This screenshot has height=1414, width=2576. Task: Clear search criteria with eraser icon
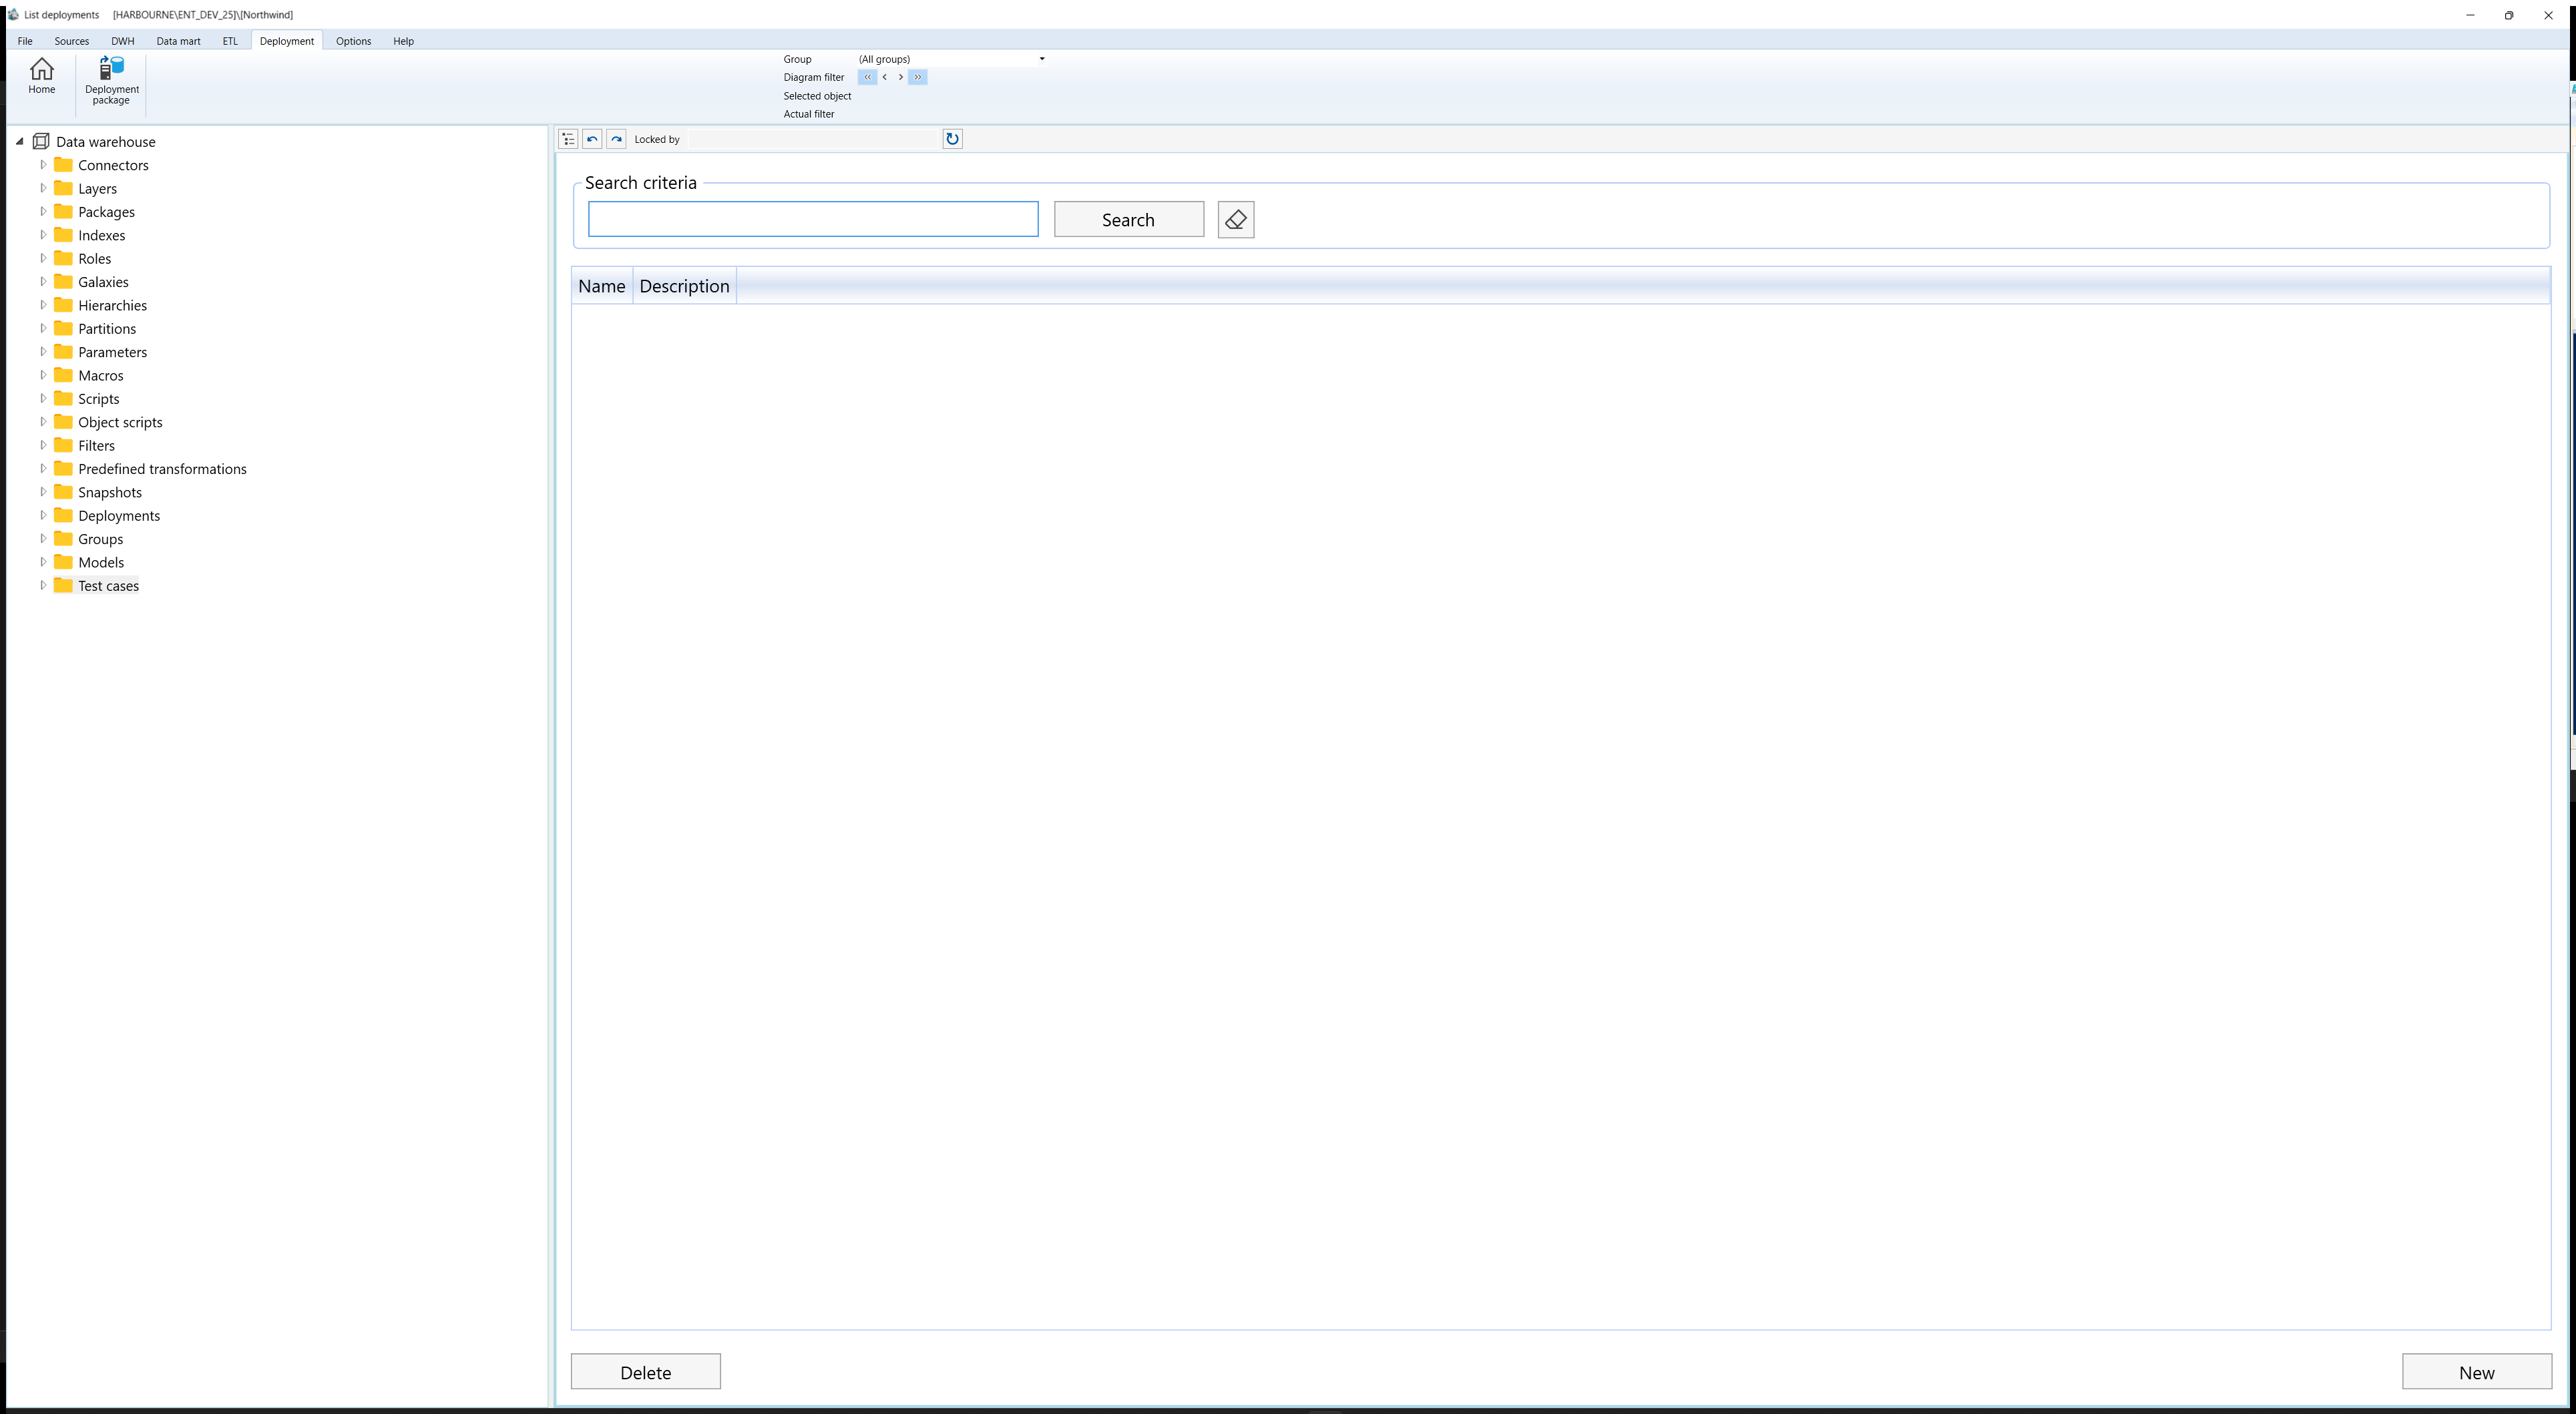point(1236,220)
